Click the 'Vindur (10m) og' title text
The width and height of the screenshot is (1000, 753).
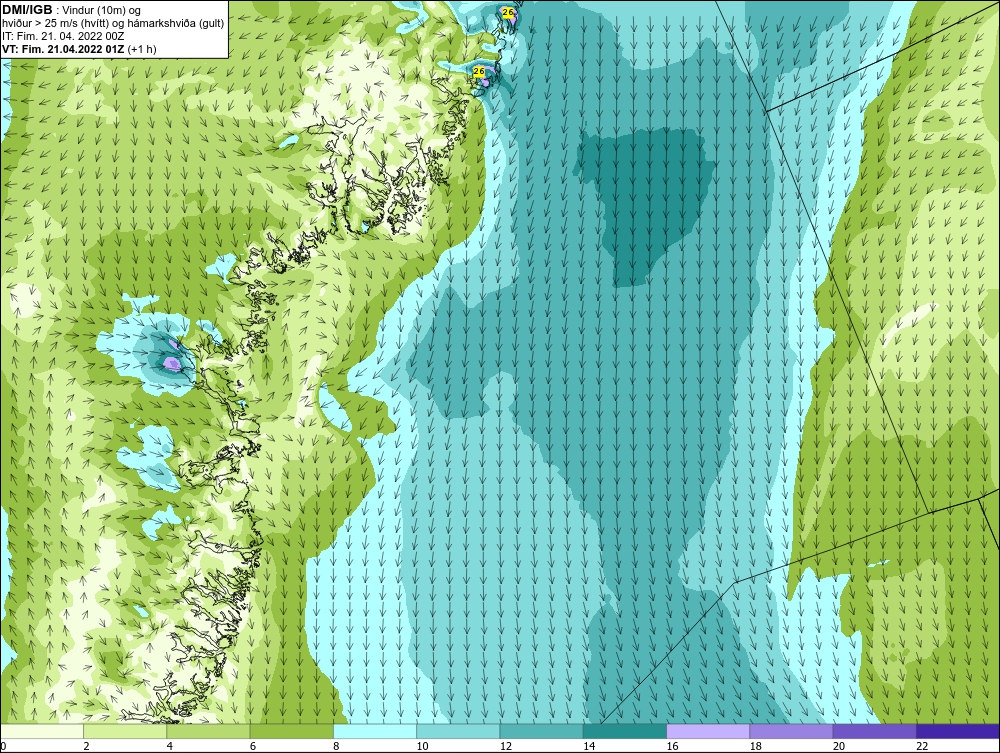[102, 11]
